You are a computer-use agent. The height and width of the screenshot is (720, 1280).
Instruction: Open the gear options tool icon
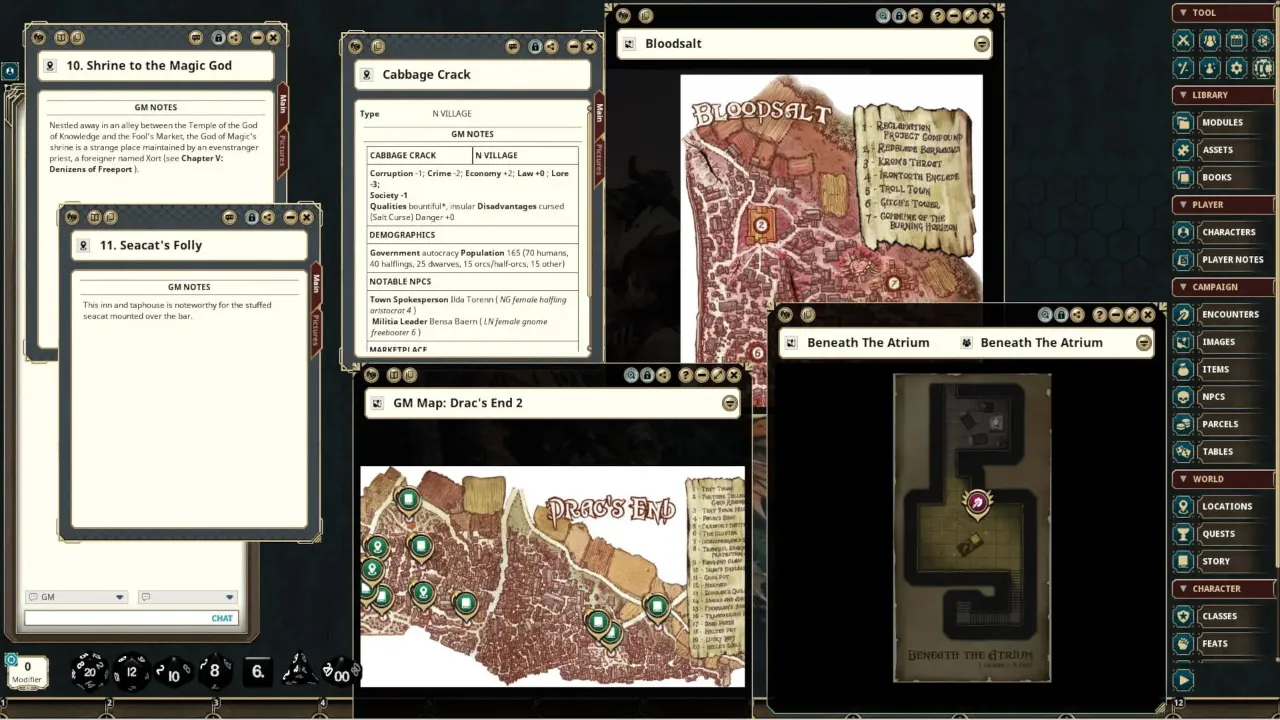tap(1237, 68)
